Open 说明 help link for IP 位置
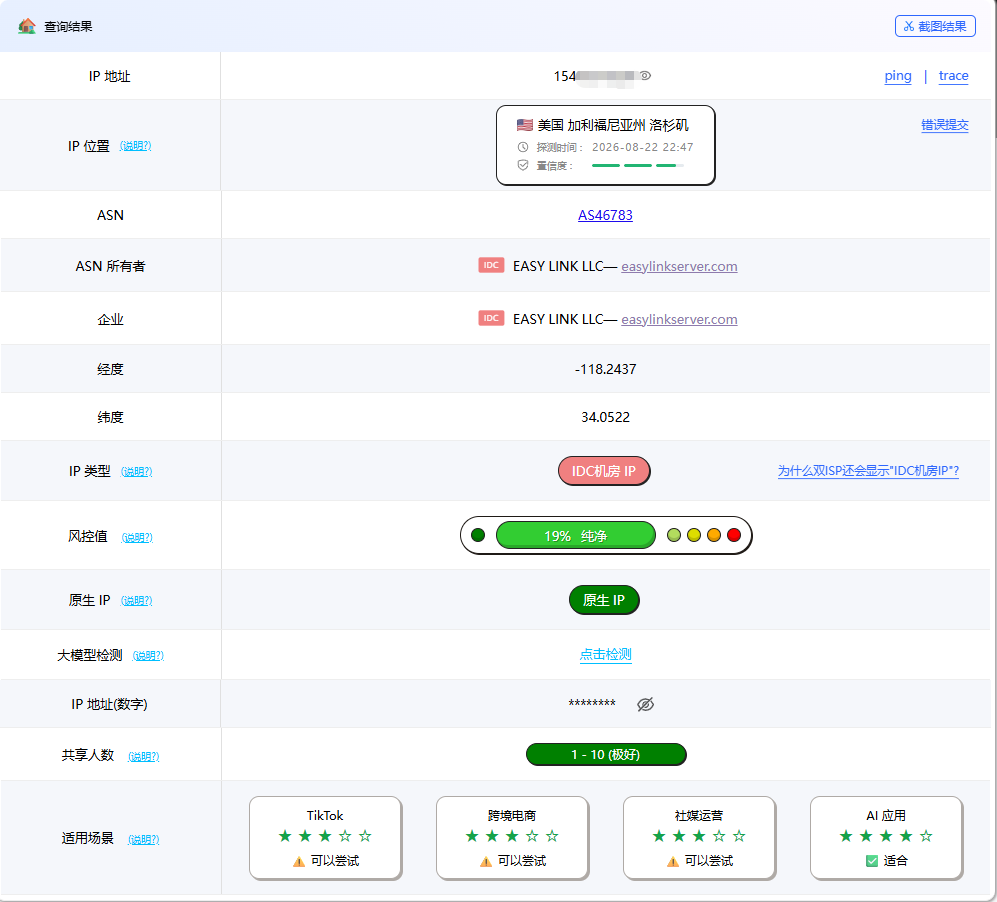 pos(135,146)
